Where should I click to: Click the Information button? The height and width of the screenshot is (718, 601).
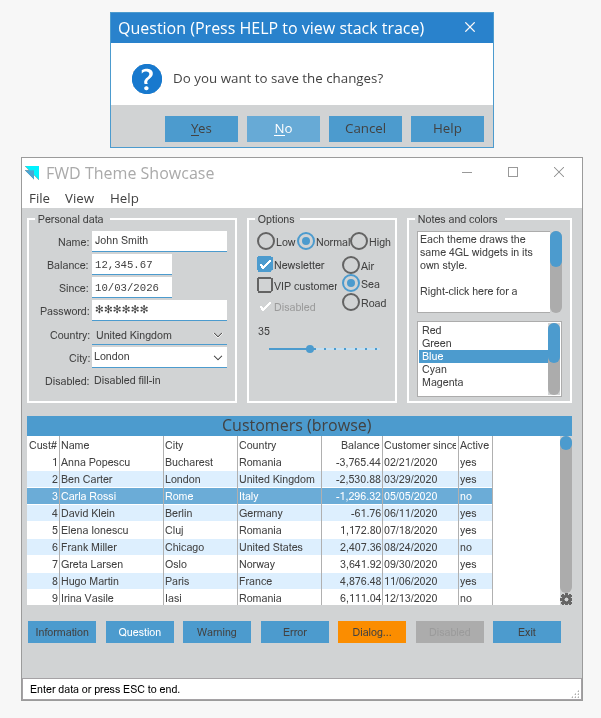click(x=62, y=632)
